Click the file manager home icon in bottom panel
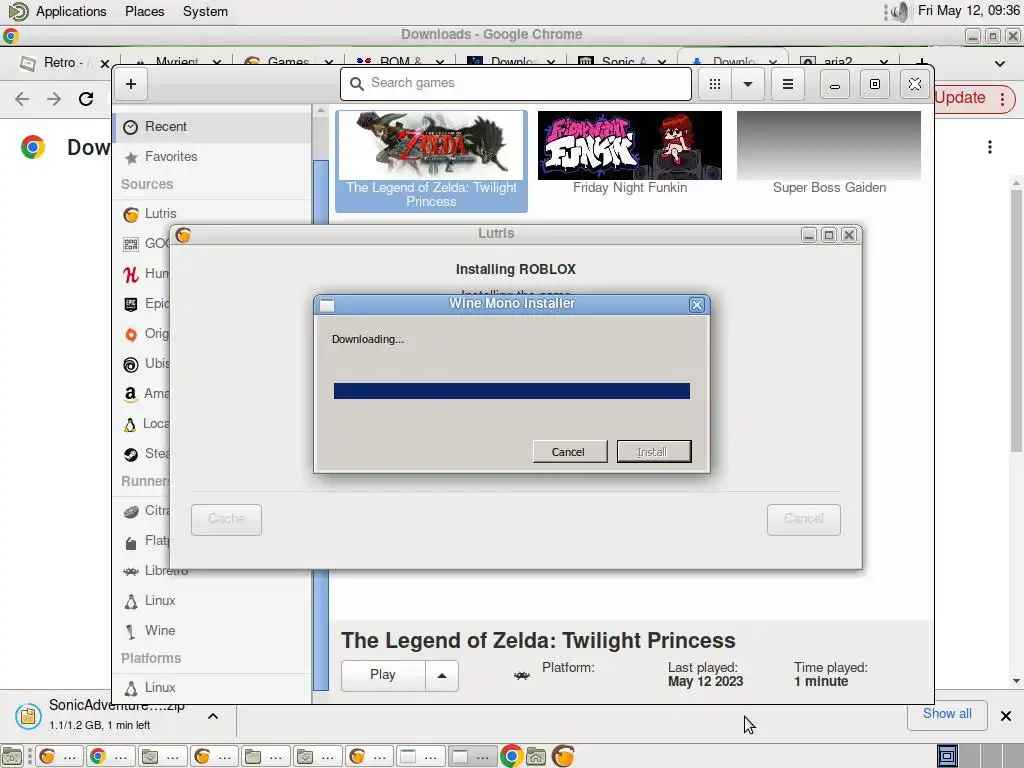Screen dimensions: 1024x768 (536, 756)
